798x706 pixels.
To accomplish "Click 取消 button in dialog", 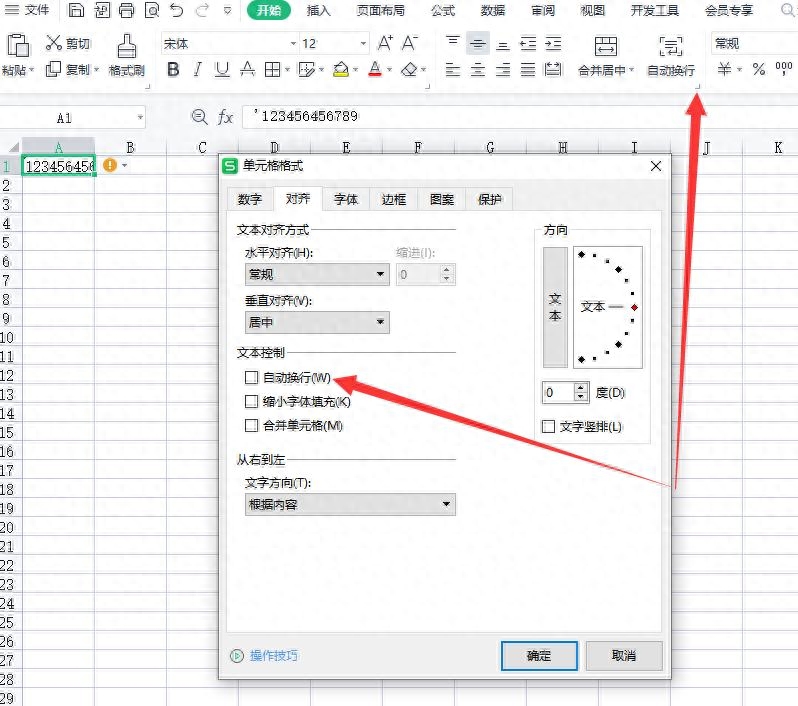I will [624, 656].
